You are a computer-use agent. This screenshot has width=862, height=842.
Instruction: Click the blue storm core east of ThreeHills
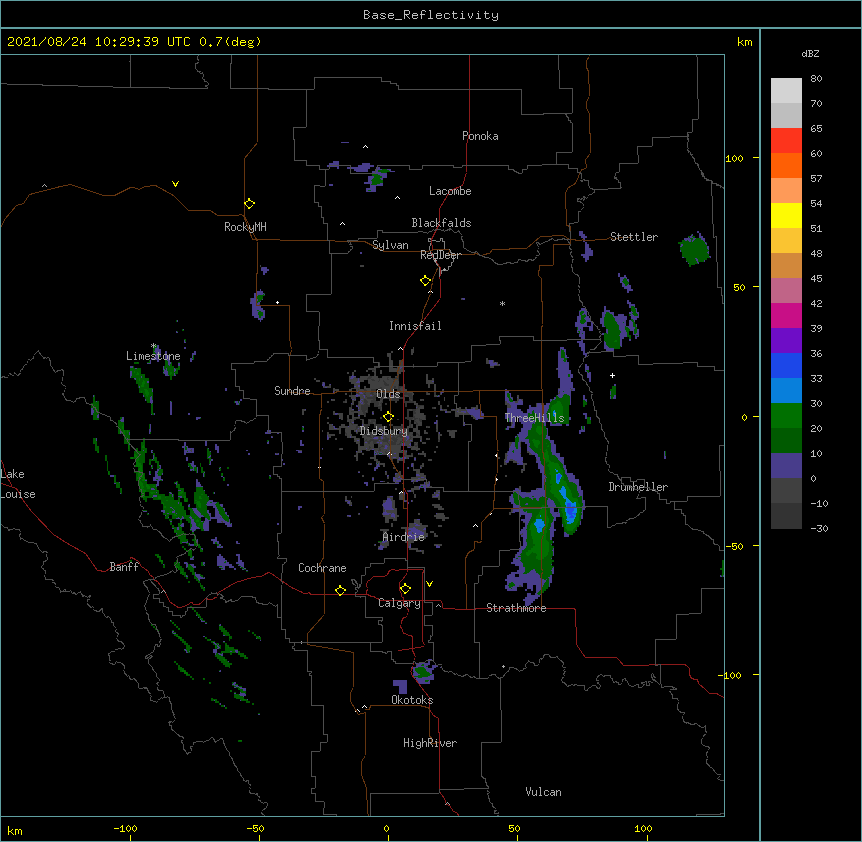click(570, 509)
